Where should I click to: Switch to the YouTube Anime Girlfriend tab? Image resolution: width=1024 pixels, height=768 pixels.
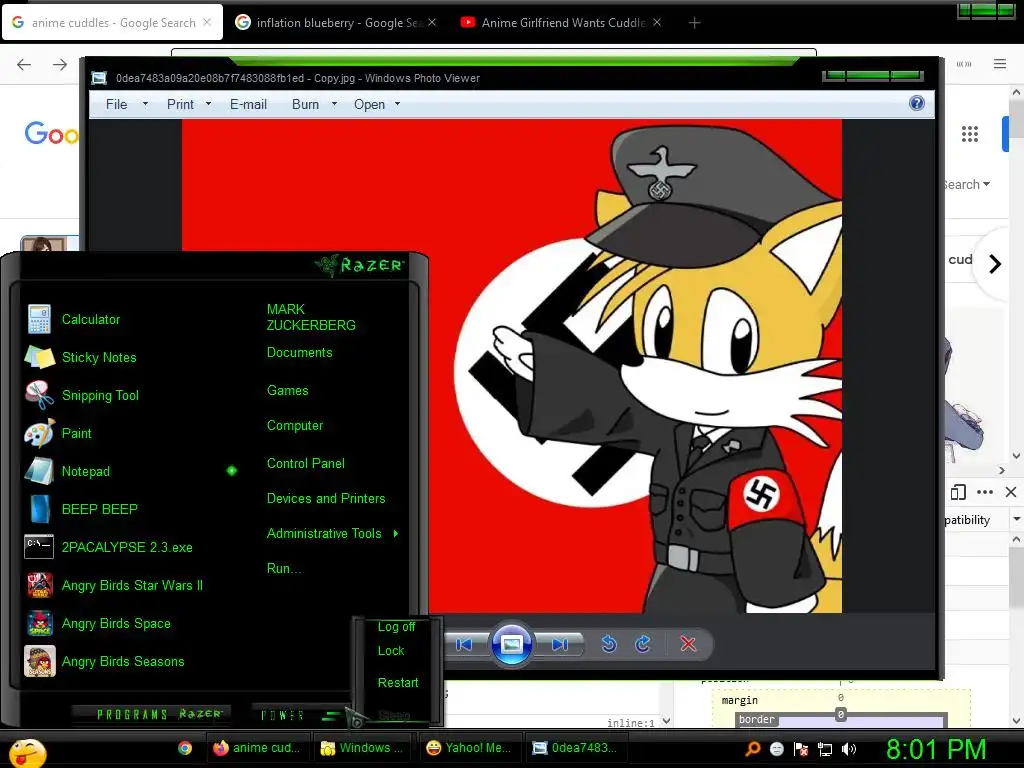pos(560,22)
